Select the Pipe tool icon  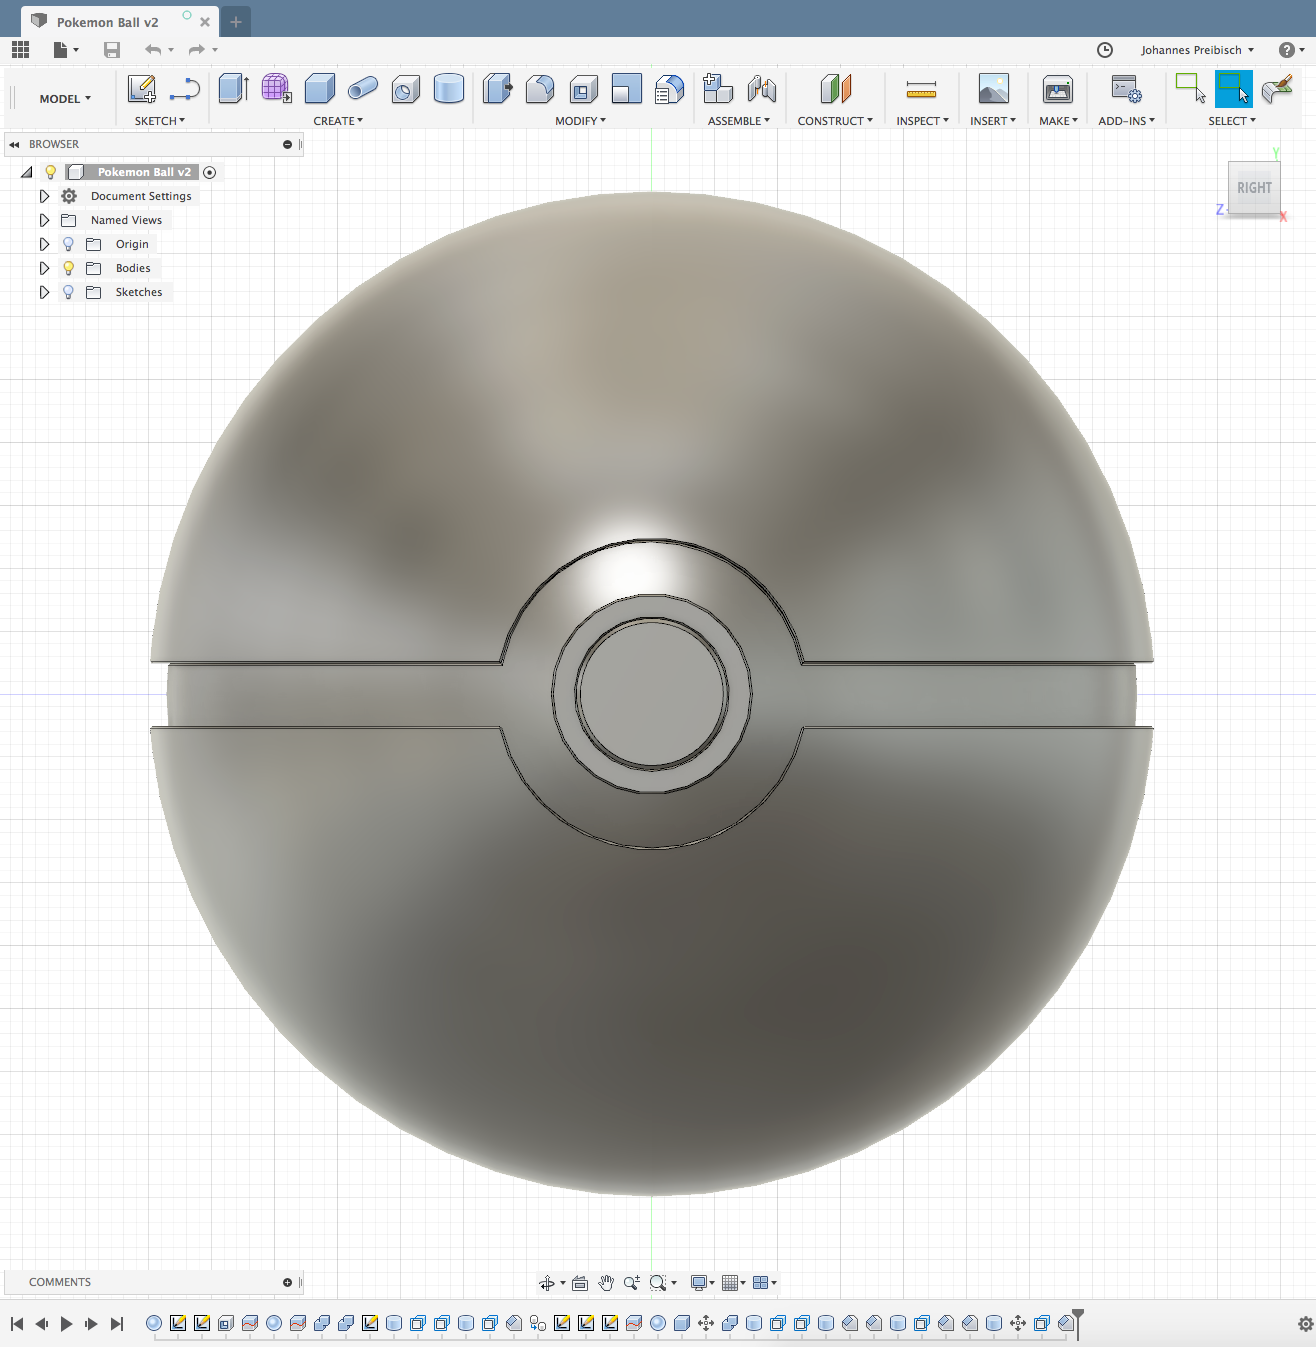pyautogui.click(x=363, y=89)
